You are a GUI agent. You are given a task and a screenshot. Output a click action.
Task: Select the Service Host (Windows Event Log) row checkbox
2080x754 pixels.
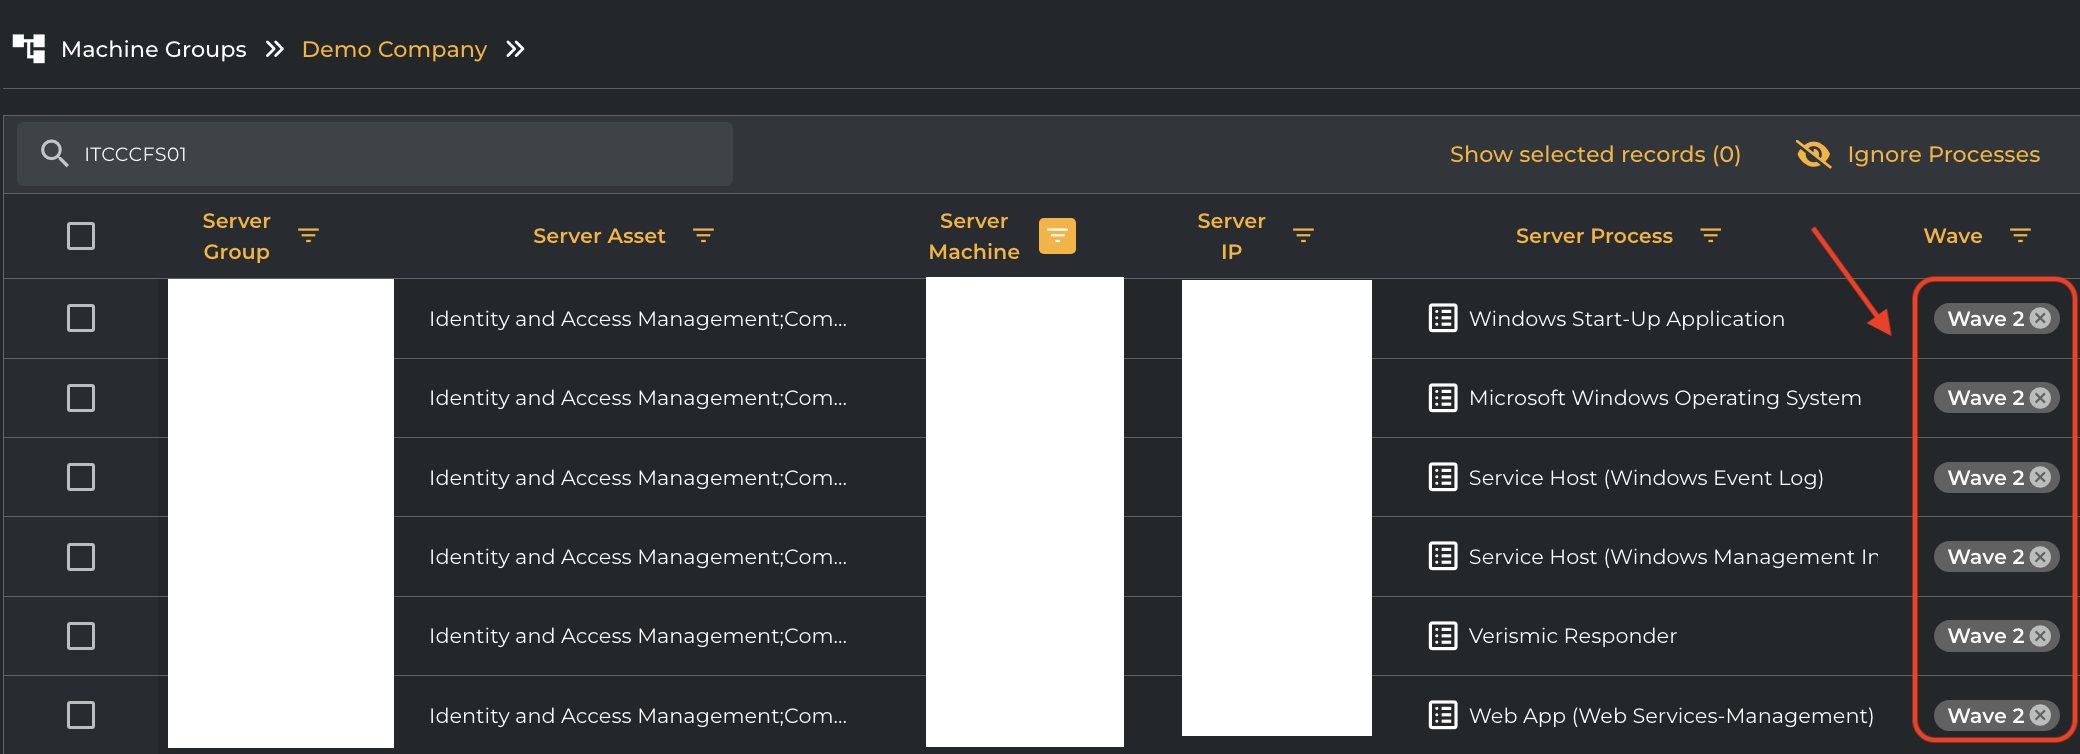(x=81, y=477)
